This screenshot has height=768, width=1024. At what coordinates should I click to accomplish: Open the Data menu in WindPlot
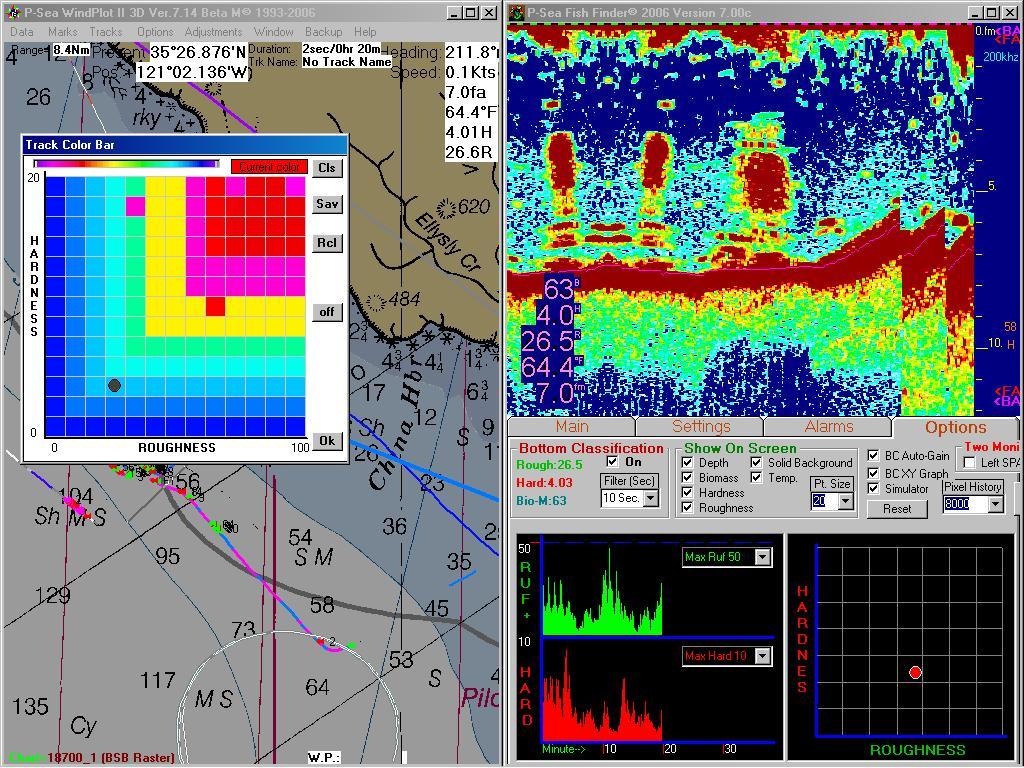[22, 31]
